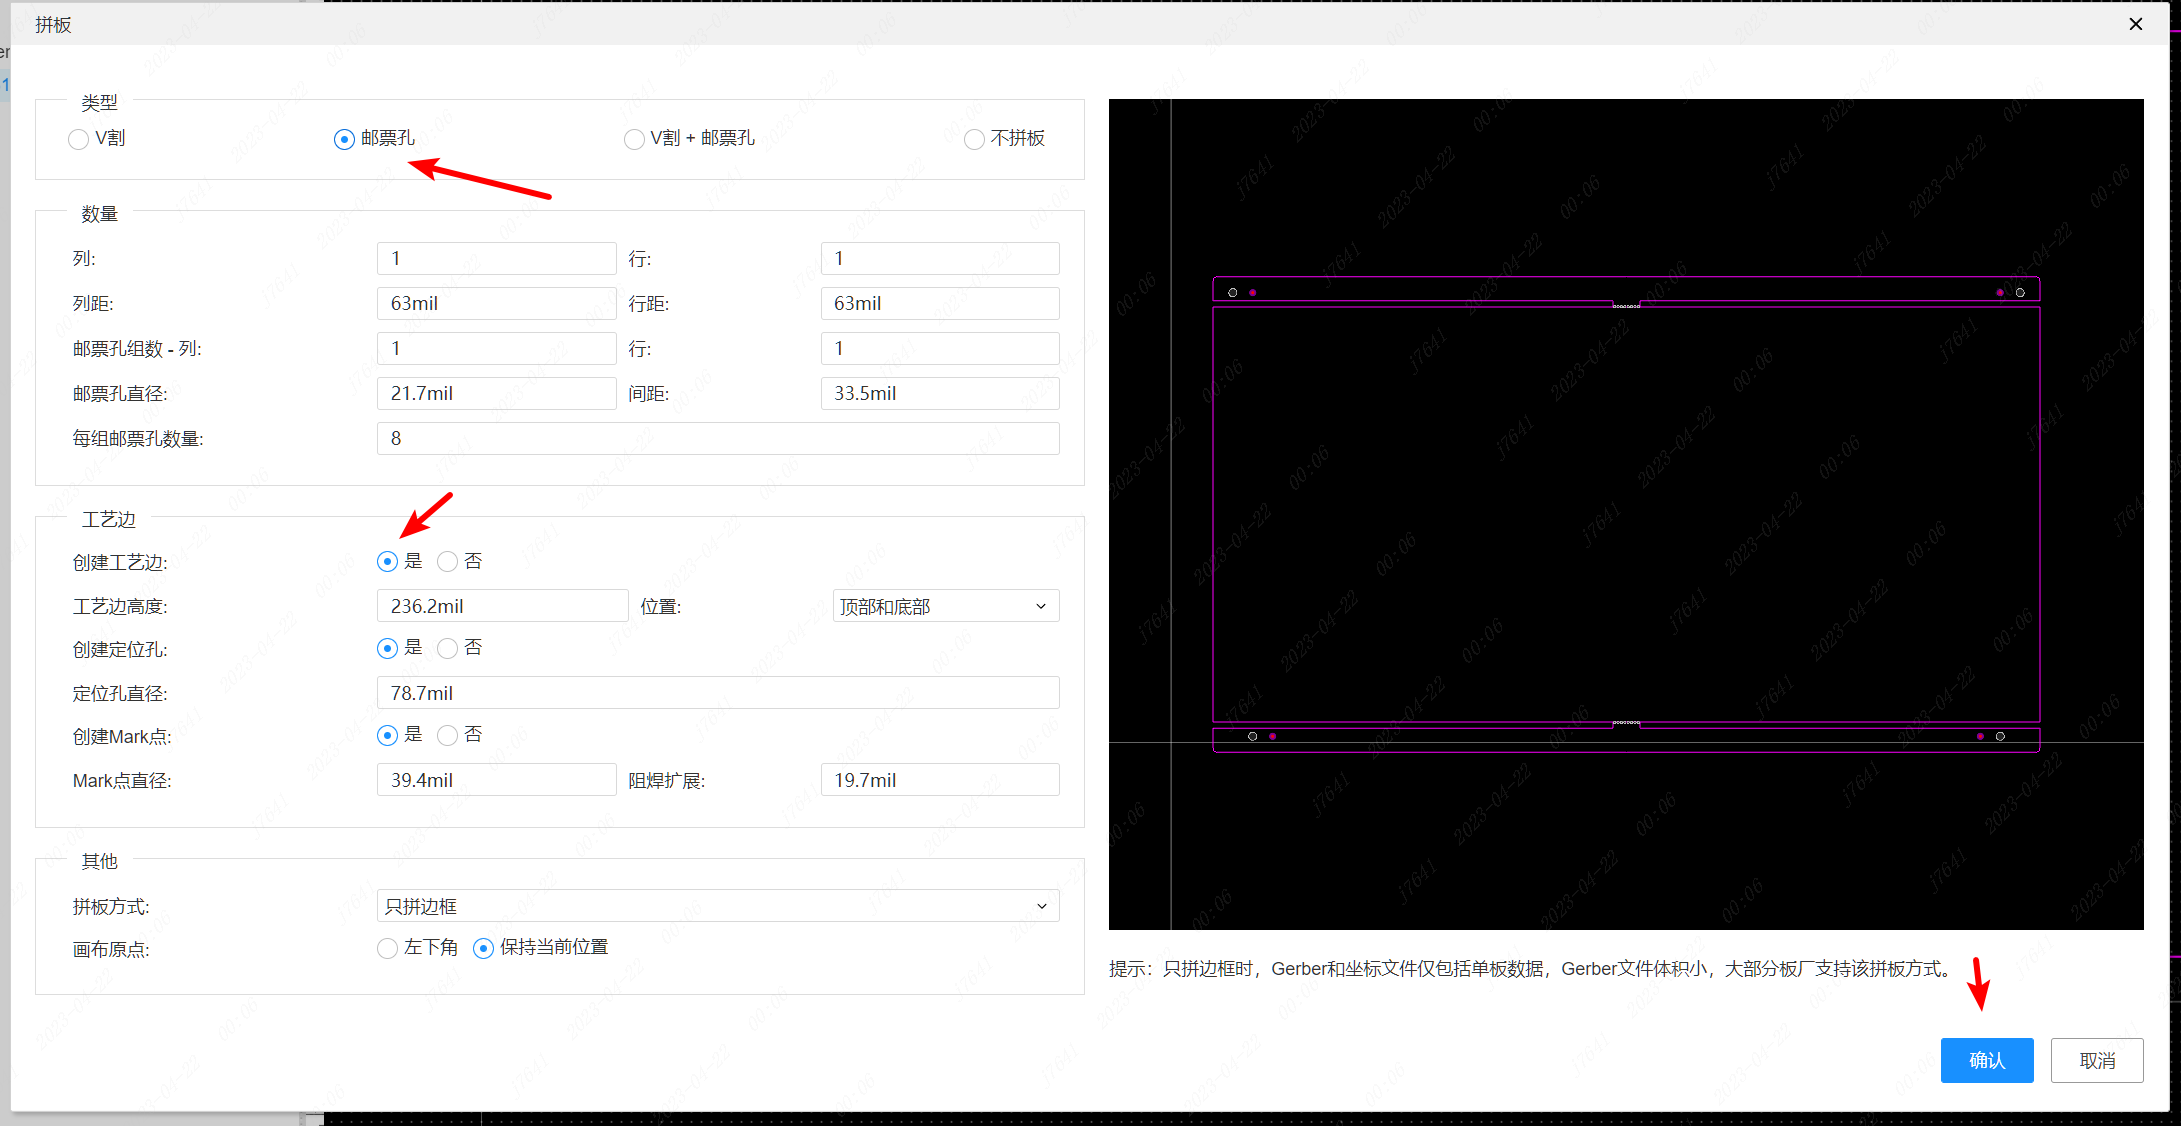Select the 邮票孔 radio button
This screenshot has width=2181, height=1126.
coord(344,139)
